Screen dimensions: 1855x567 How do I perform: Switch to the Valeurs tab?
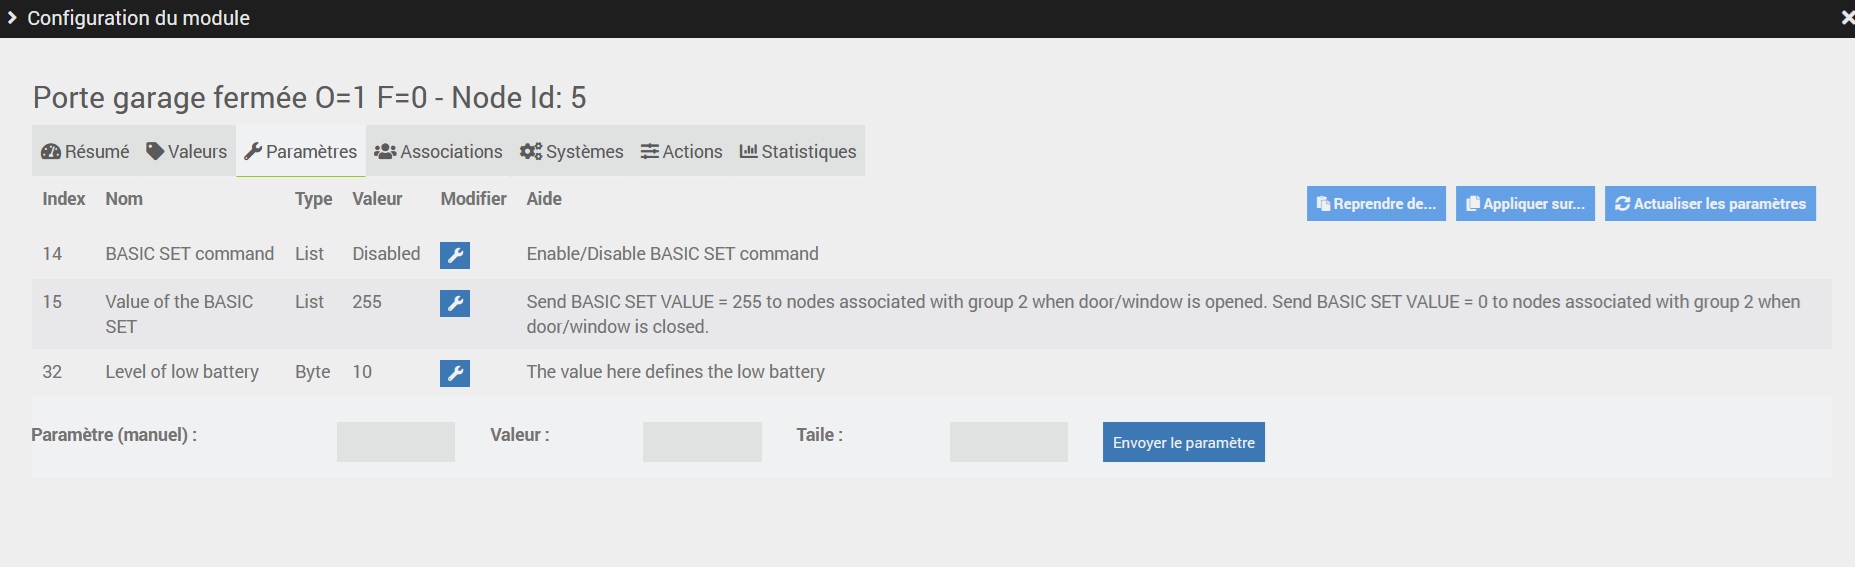(187, 152)
